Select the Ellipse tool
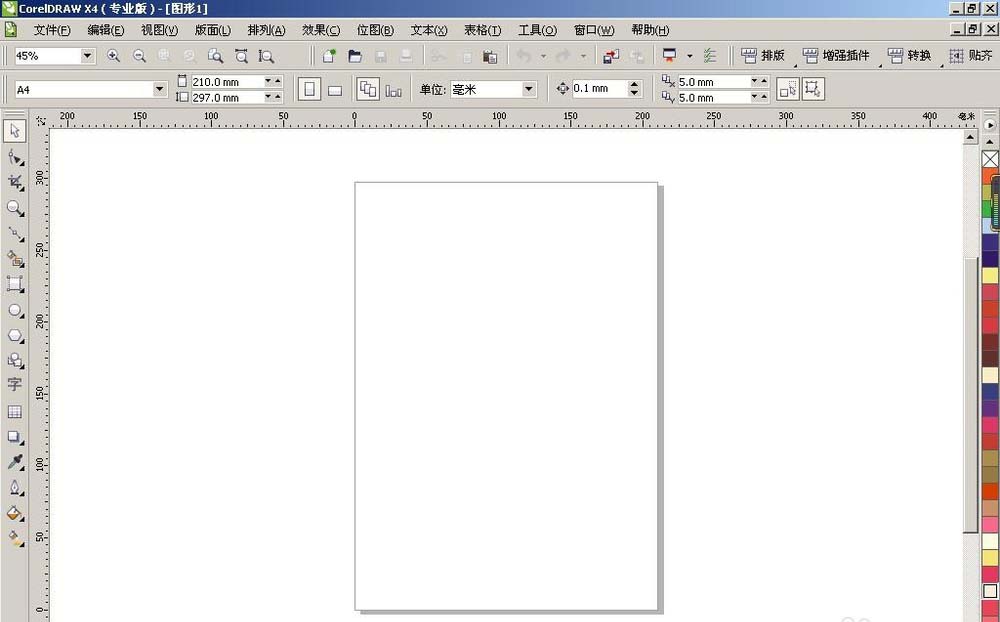Viewport: 1000px width, 622px height. pos(15,310)
